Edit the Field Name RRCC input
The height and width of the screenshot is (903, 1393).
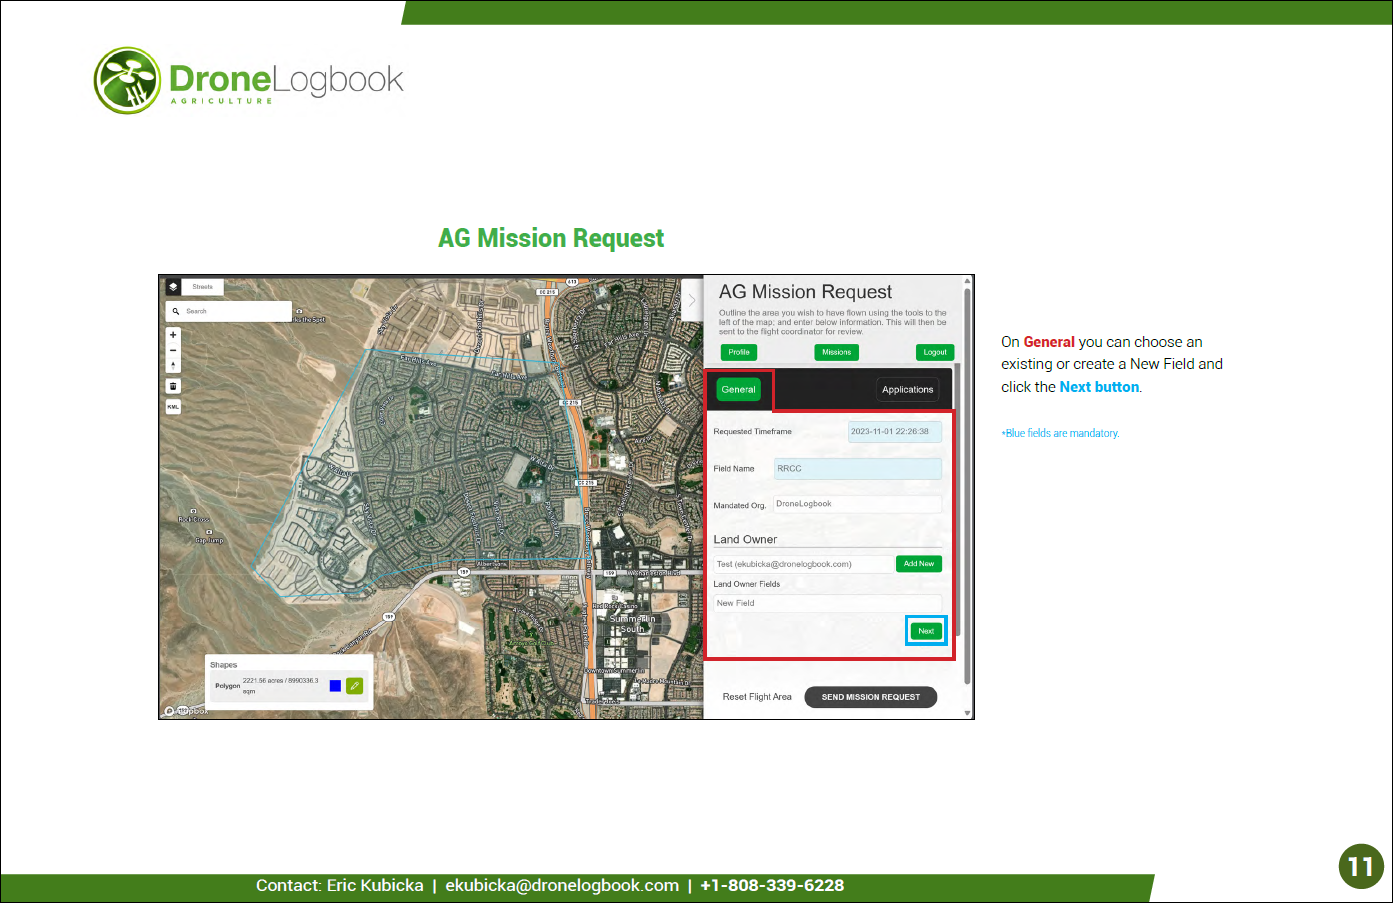(x=858, y=469)
